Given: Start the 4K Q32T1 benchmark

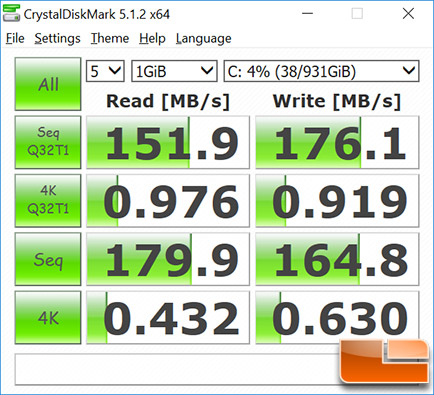Looking at the screenshot, I should click(x=48, y=201).
